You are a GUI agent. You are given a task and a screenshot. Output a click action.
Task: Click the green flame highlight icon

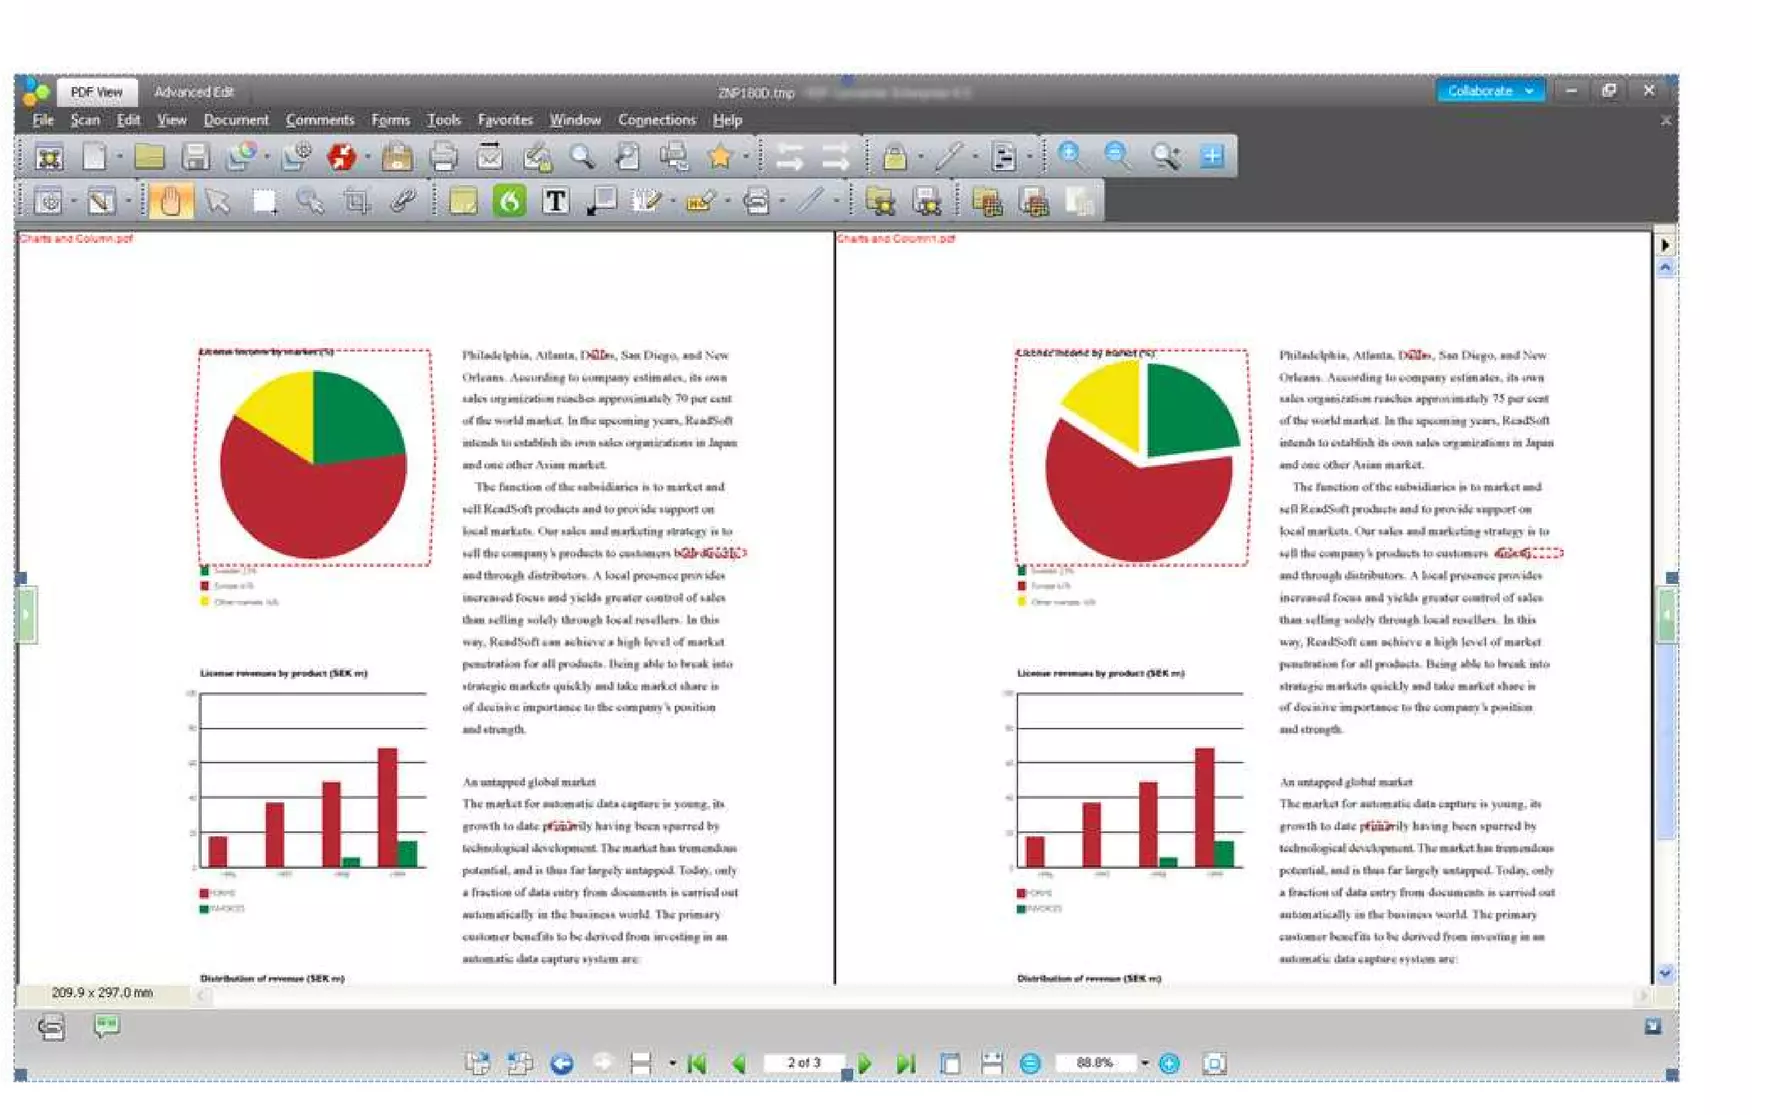509,201
